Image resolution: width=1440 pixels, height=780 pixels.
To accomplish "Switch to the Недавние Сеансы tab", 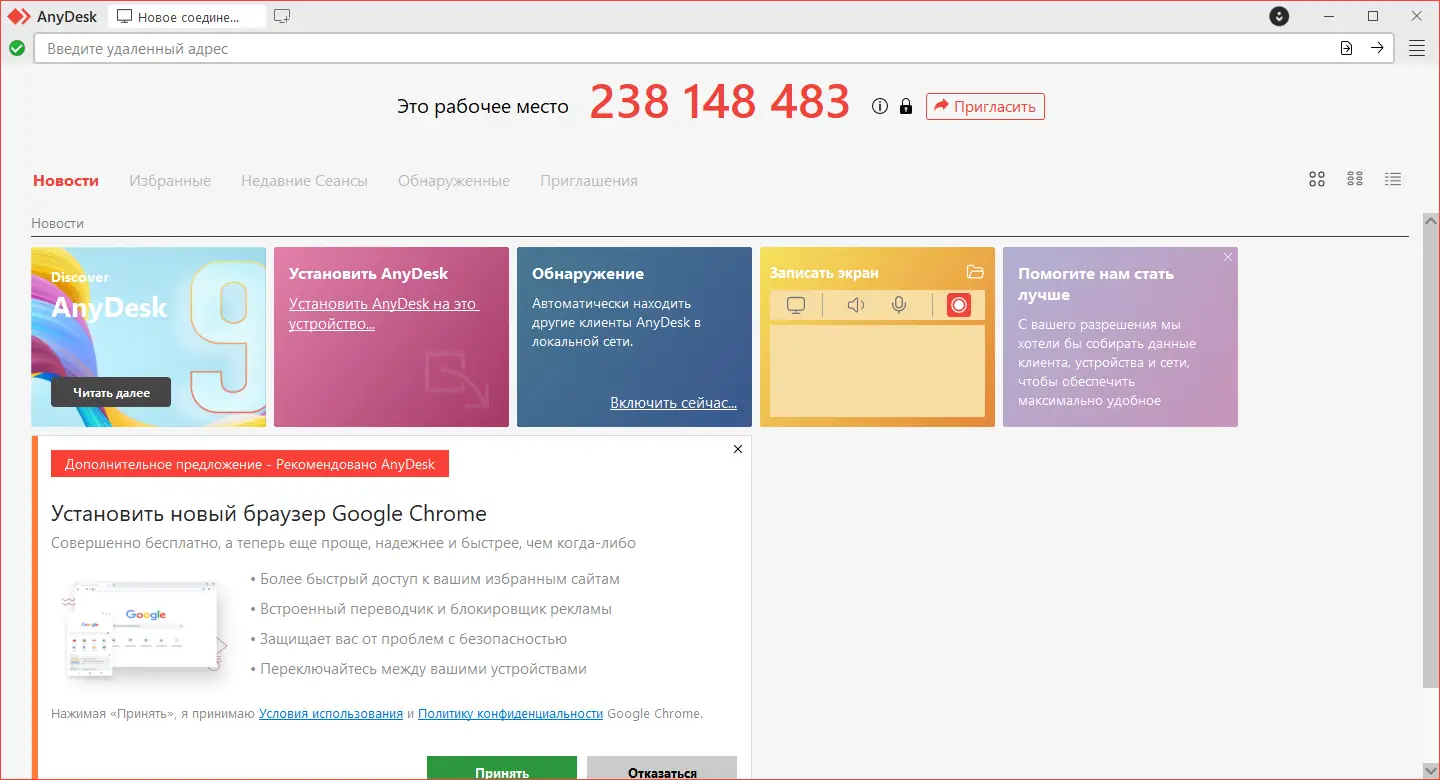I will coord(304,181).
